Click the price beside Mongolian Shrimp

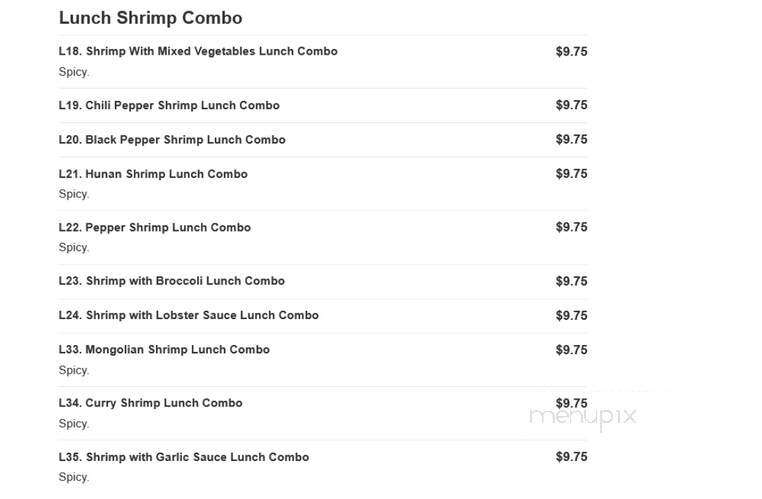pos(572,350)
